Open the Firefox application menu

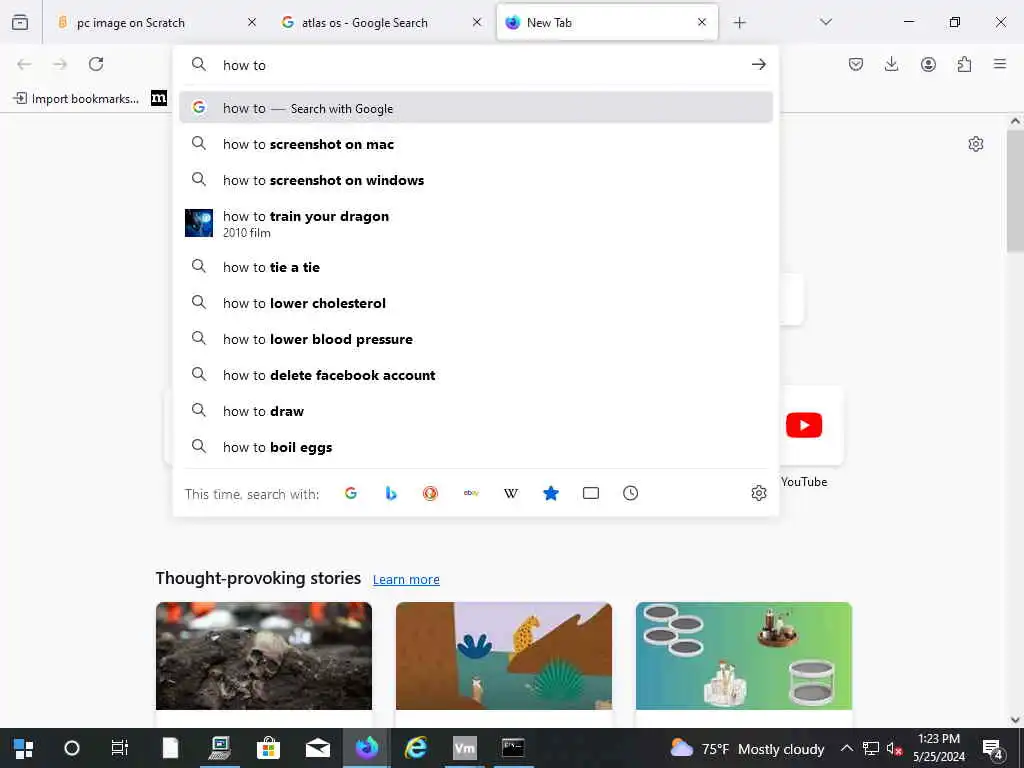[x=1000, y=64]
